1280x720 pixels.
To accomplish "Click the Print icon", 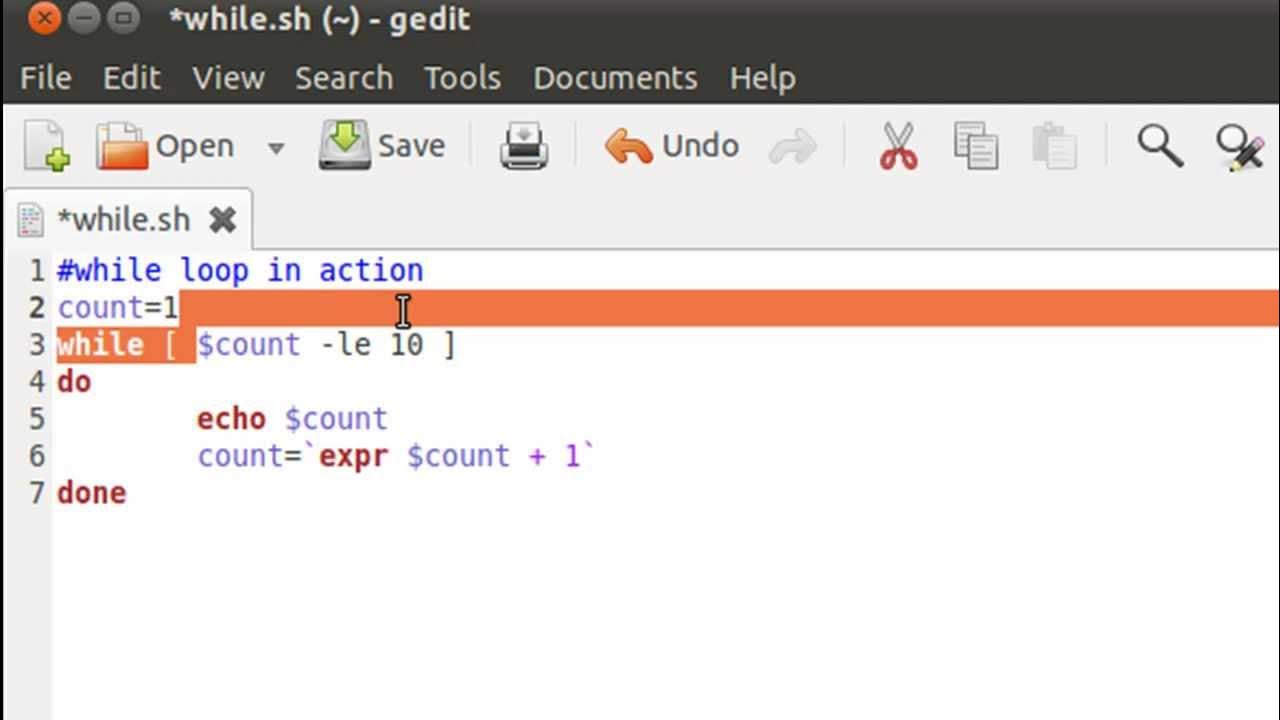I will click(x=524, y=146).
